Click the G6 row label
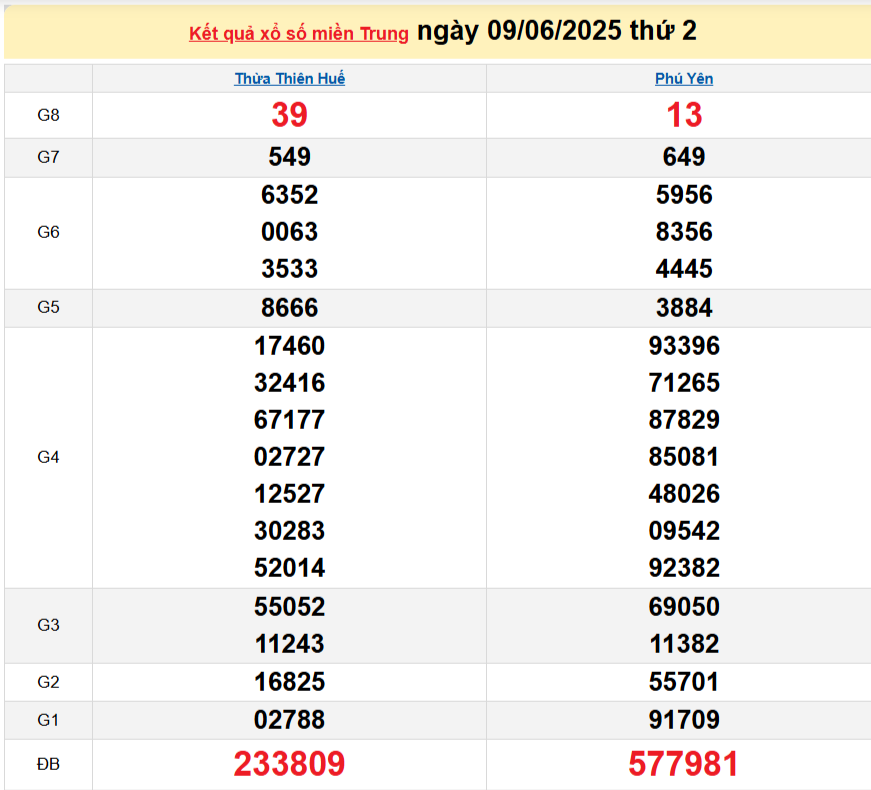 48,232
